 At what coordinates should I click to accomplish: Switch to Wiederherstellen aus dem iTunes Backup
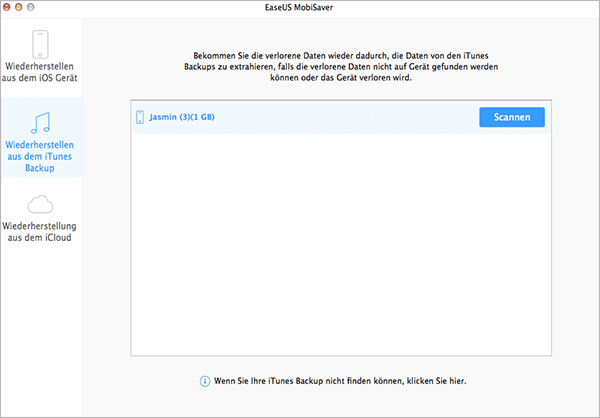41,137
